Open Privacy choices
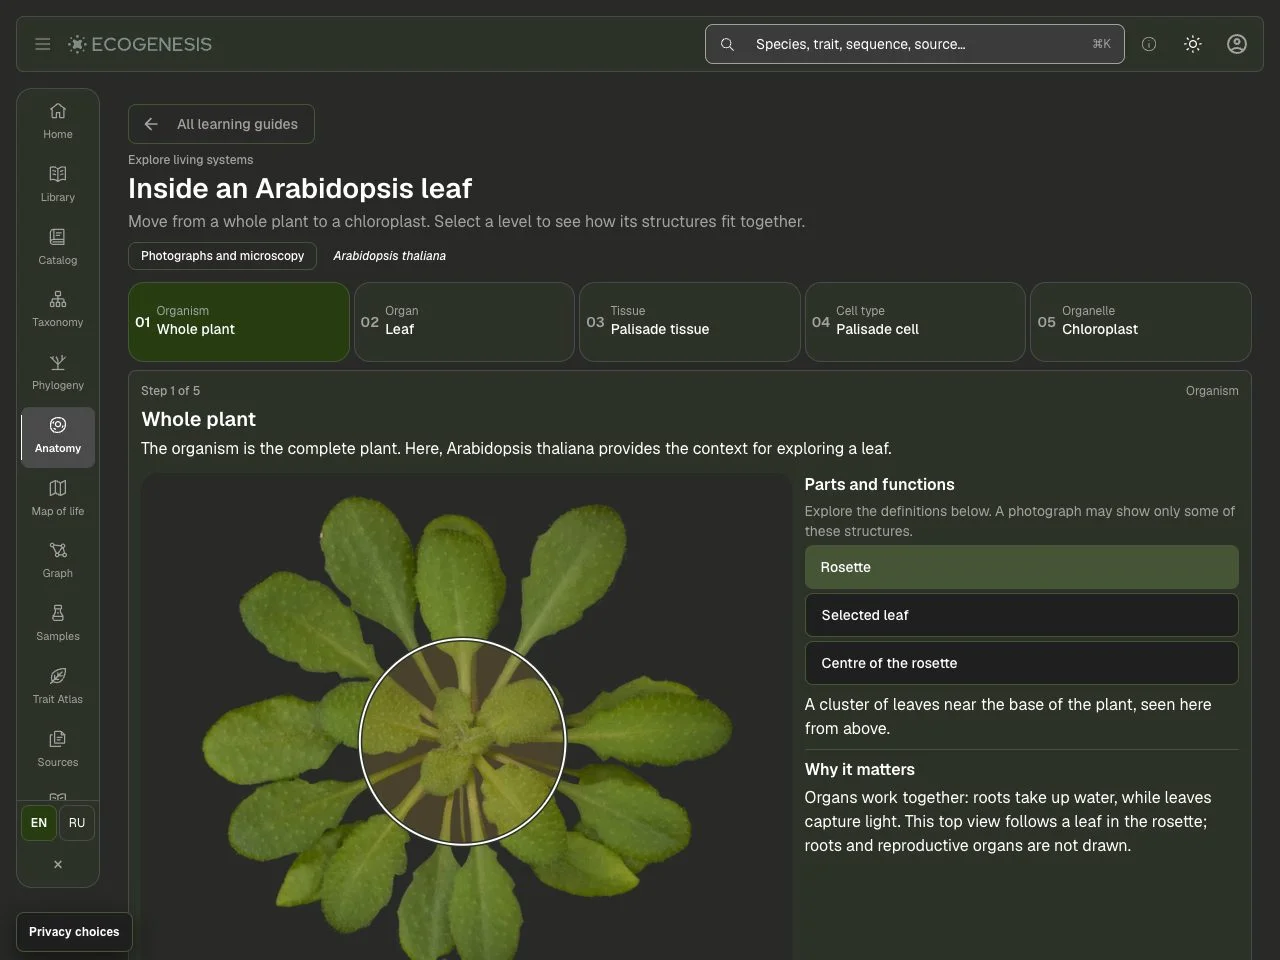Image resolution: width=1280 pixels, height=960 pixels. coord(74,932)
